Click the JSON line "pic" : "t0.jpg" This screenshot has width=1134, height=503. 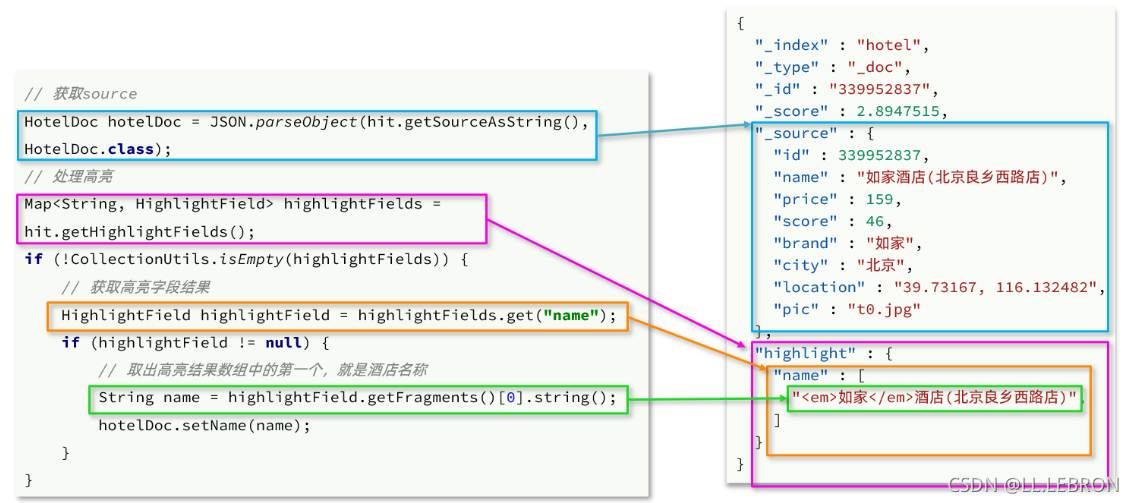tap(846, 309)
